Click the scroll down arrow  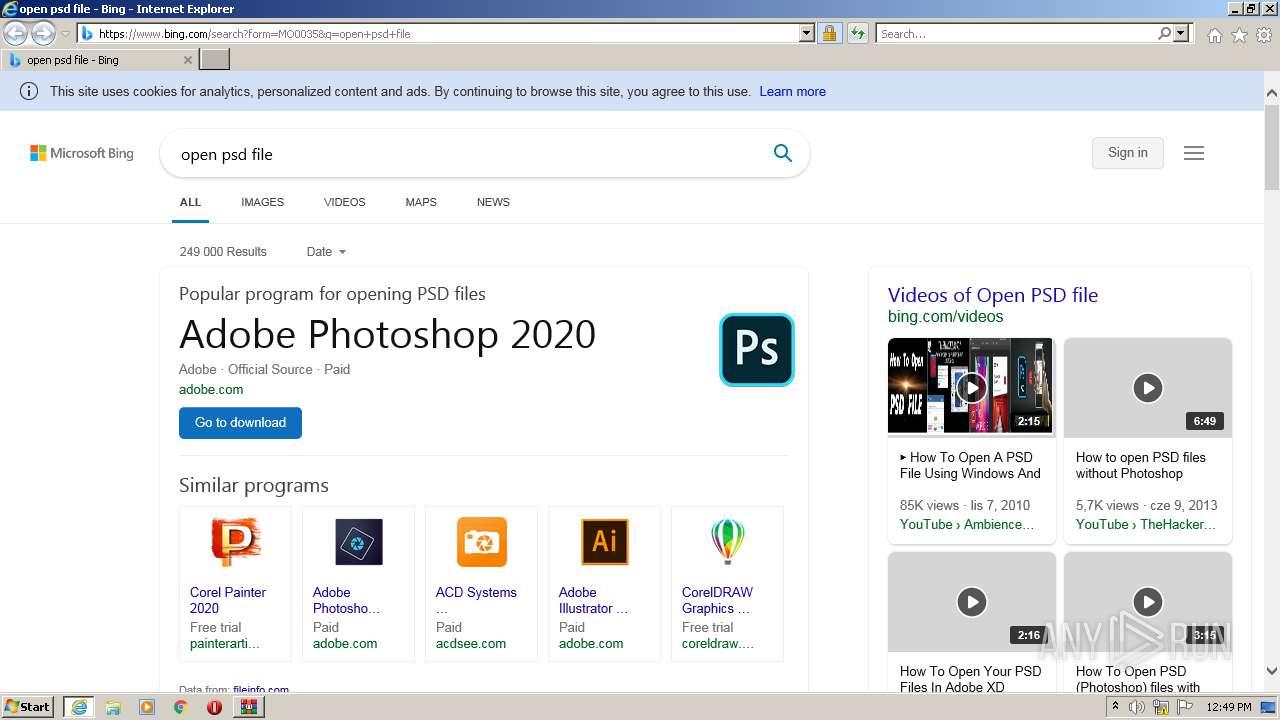pyautogui.click(x=1272, y=672)
